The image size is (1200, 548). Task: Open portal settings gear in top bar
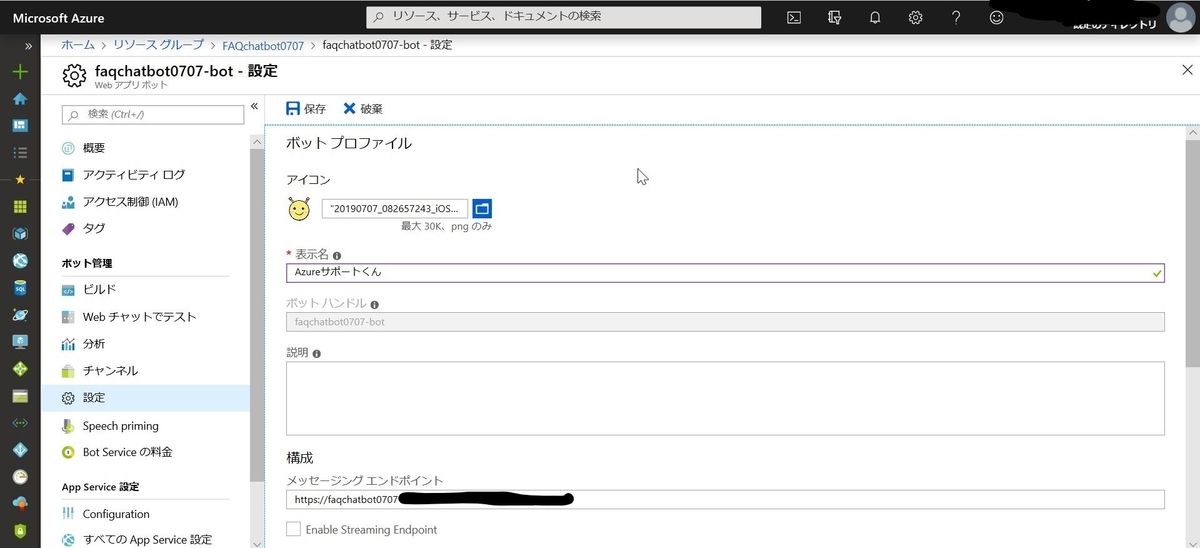(x=915, y=17)
